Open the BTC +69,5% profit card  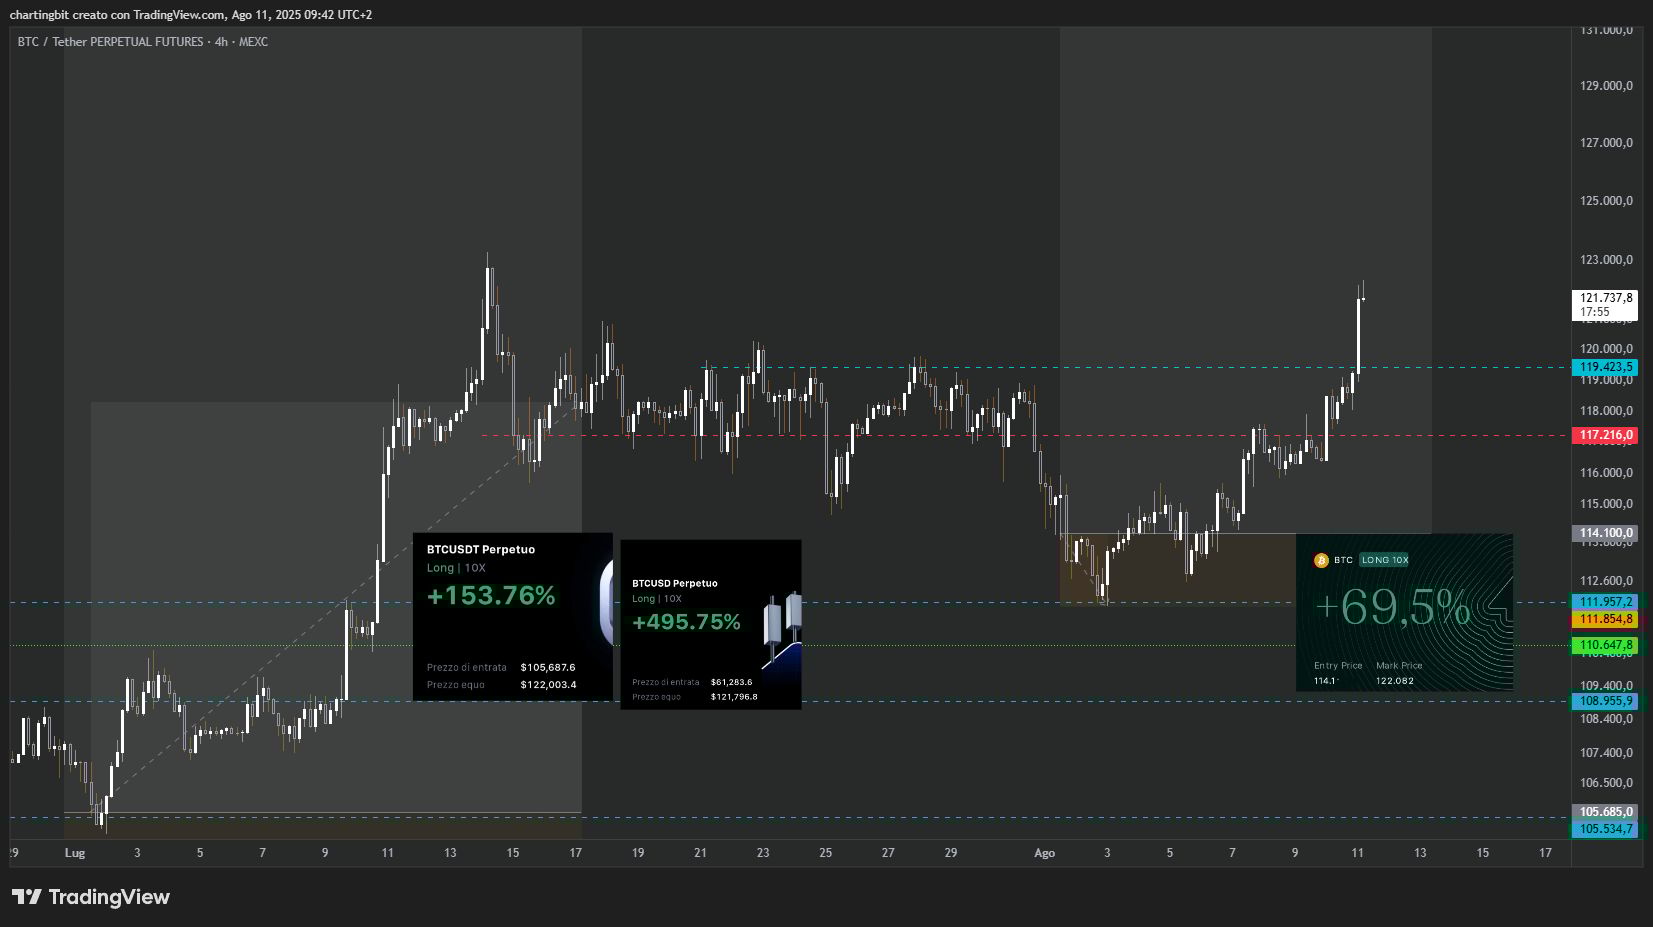coord(1404,612)
